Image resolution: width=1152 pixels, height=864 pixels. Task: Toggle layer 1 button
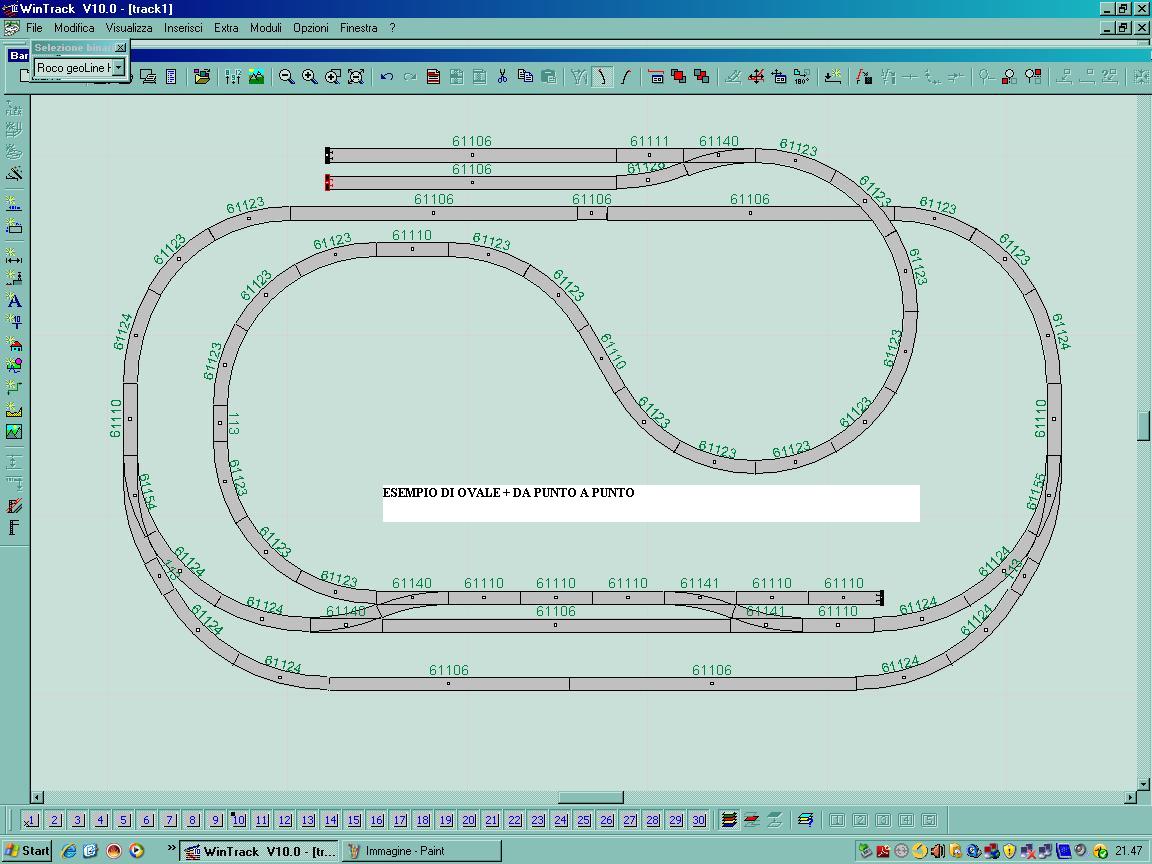[31, 820]
